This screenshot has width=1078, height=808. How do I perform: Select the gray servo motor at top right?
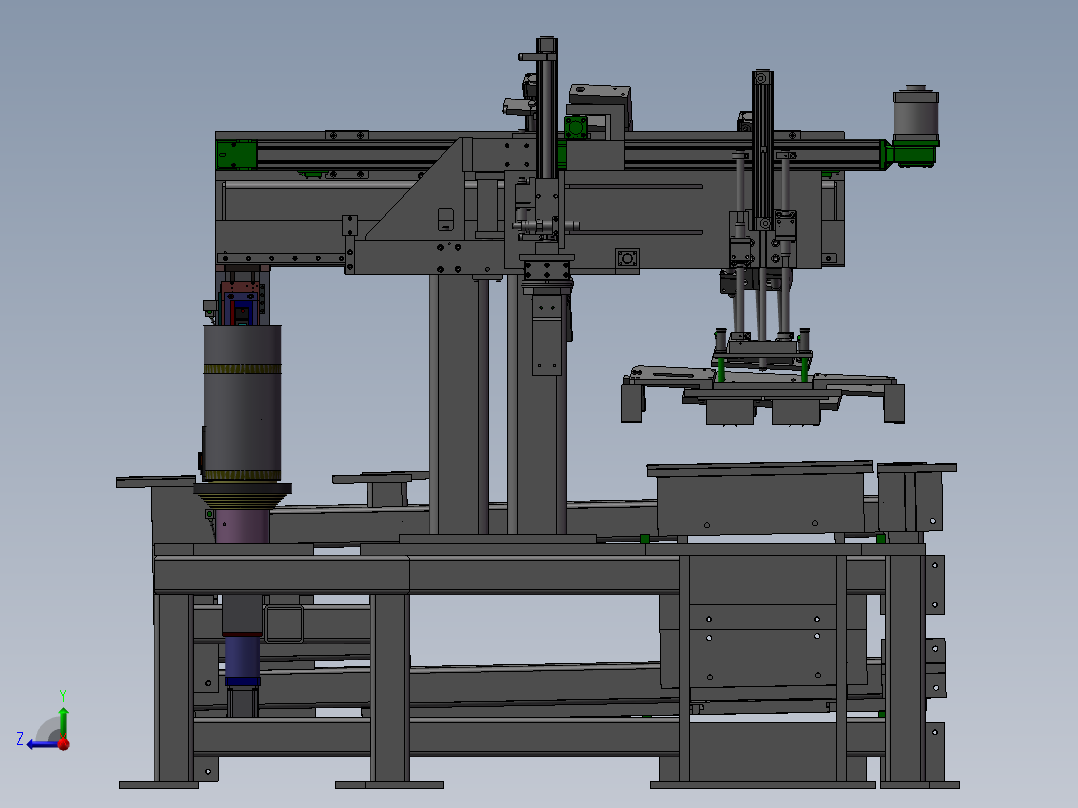(x=915, y=113)
